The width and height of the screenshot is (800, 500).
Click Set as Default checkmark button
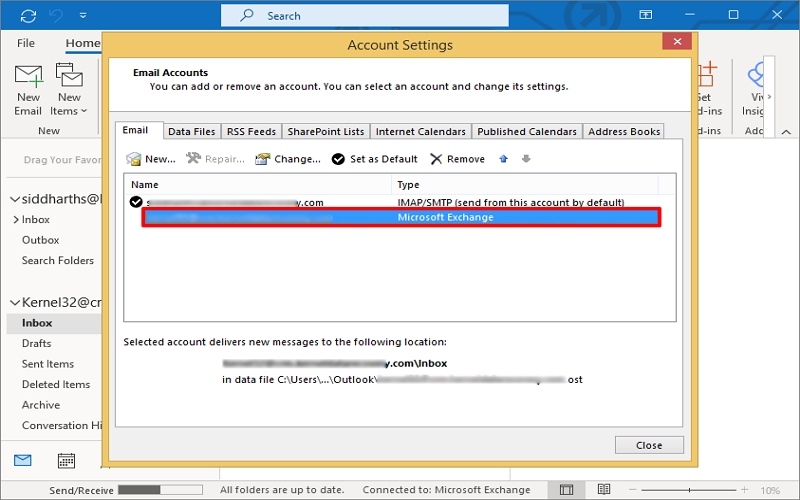point(339,159)
